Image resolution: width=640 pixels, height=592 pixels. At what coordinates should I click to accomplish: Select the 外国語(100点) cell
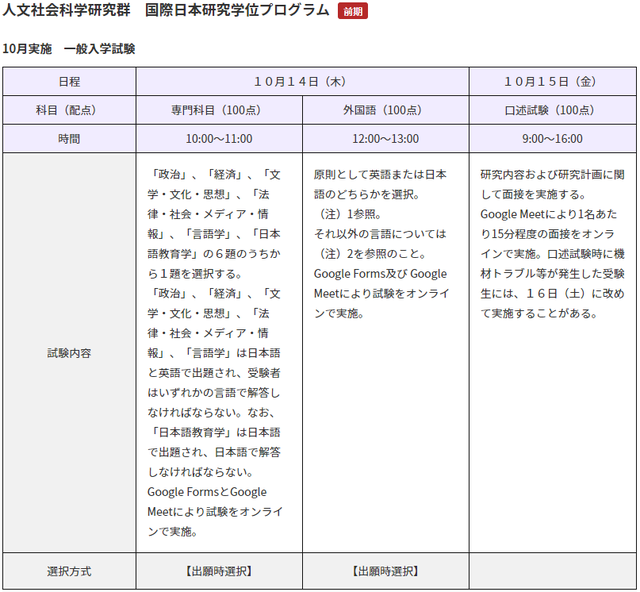[x=386, y=110]
